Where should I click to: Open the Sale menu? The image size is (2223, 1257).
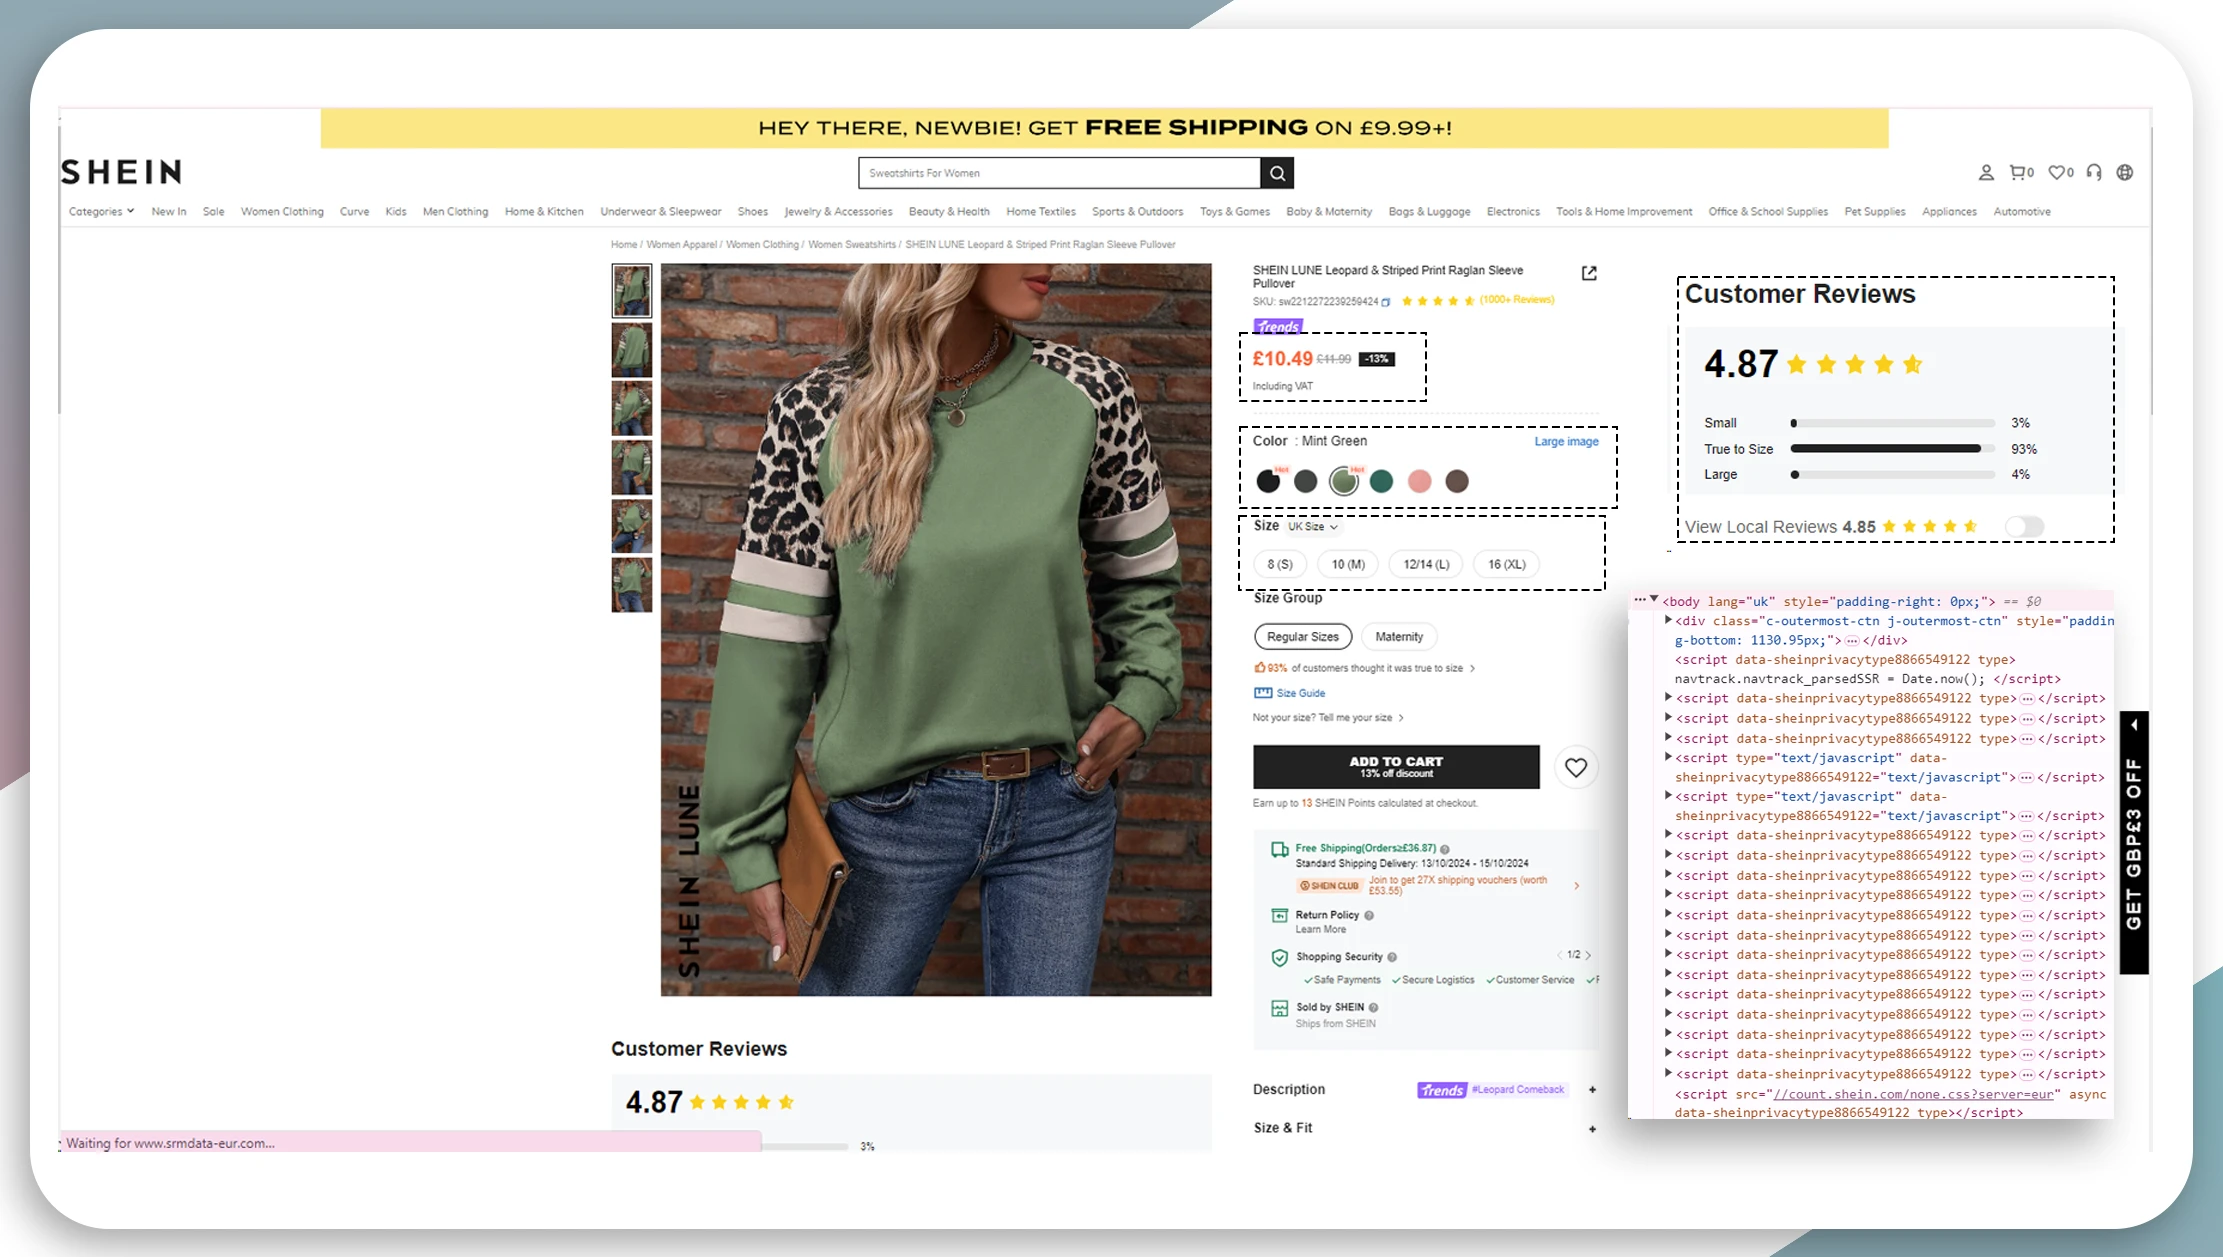213,212
